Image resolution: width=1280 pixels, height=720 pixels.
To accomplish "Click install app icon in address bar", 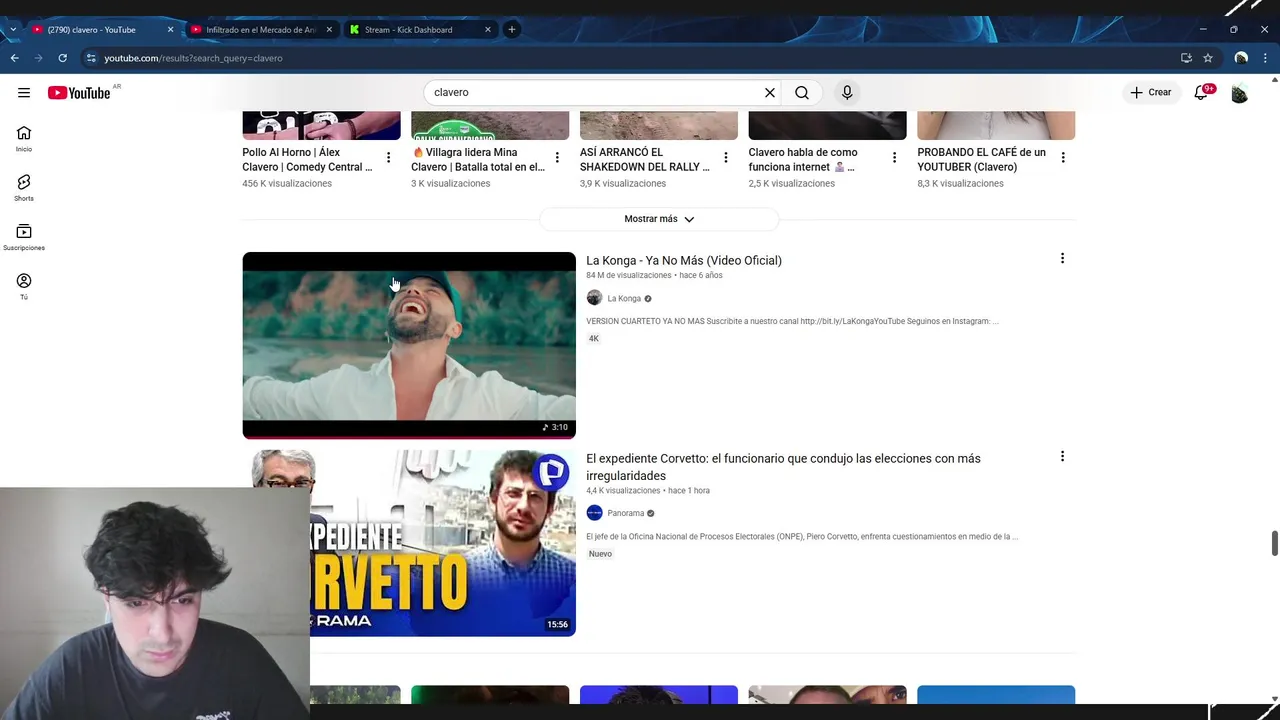I will pyautogui.click(x=1186, y=58).
